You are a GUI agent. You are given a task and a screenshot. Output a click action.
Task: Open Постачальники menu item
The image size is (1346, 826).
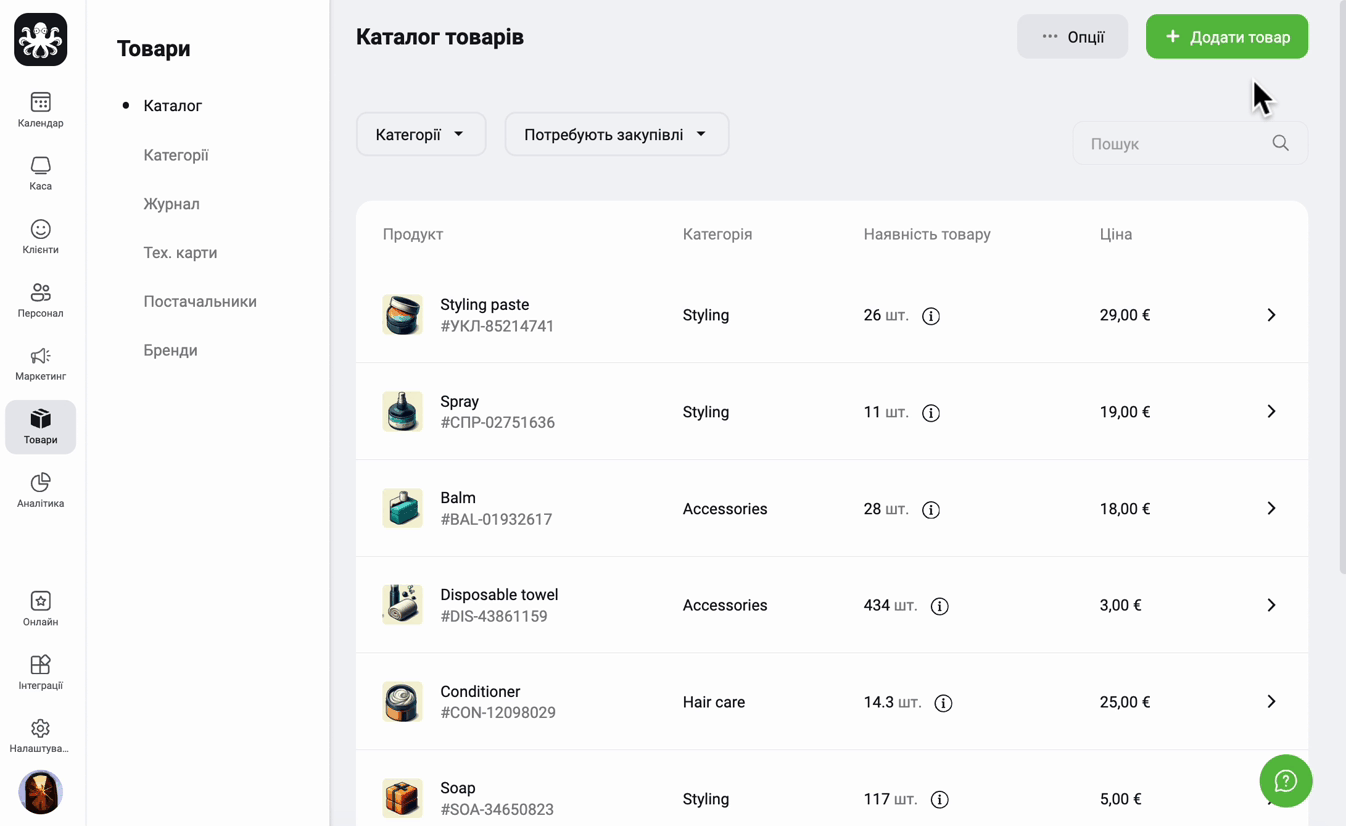click(200, 301)
